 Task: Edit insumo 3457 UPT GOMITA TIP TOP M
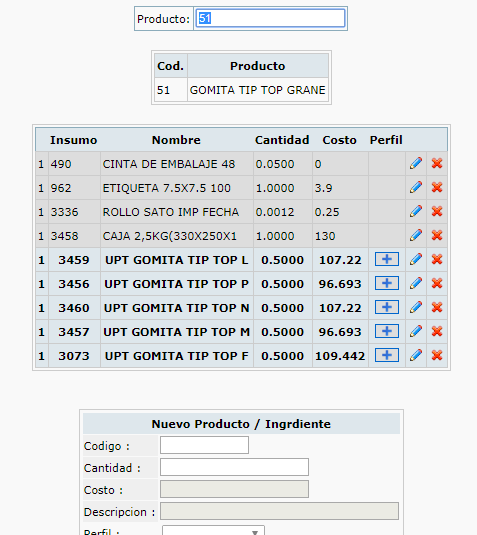(416, 331)
